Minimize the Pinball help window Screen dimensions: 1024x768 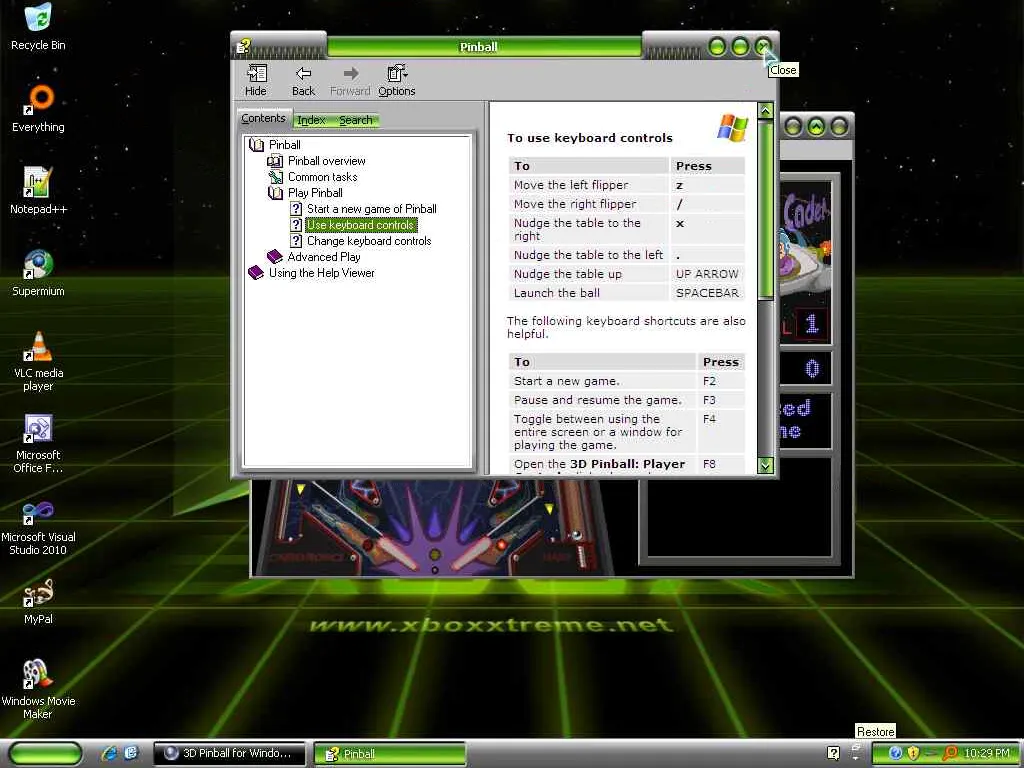[717, 47]
